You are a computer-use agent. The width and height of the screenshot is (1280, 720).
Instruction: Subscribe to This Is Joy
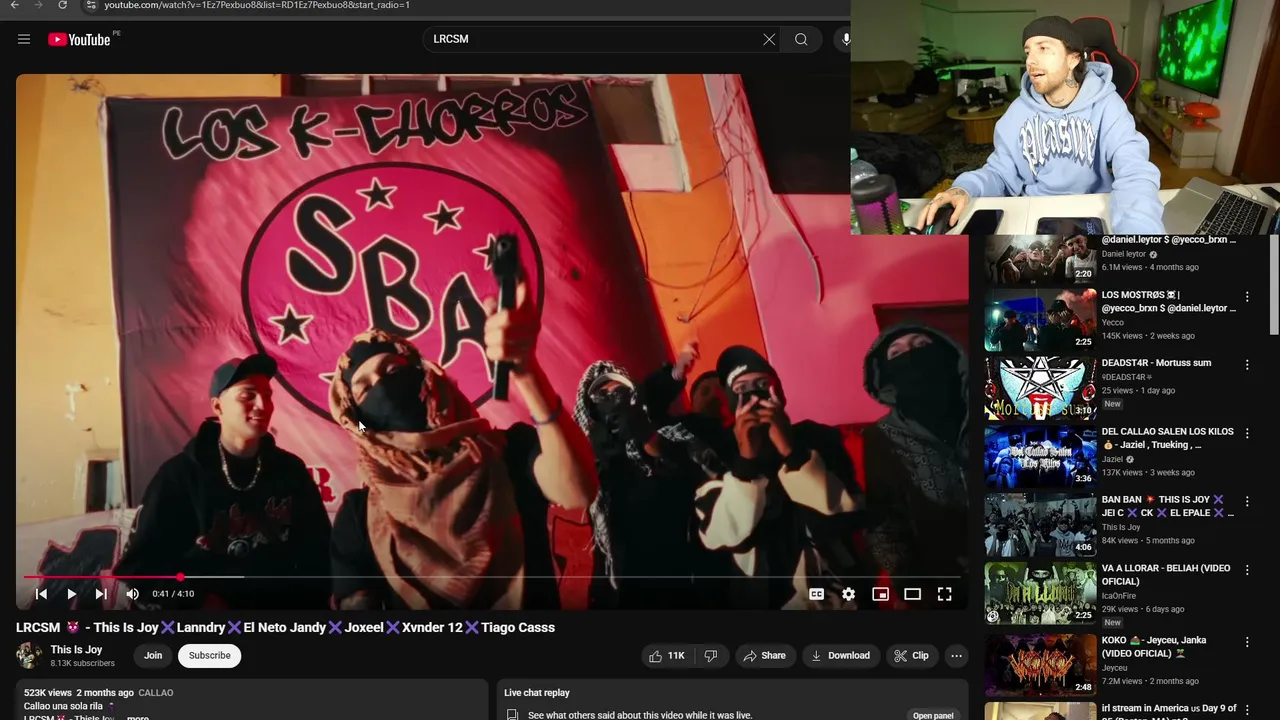[x=210, y=656]
